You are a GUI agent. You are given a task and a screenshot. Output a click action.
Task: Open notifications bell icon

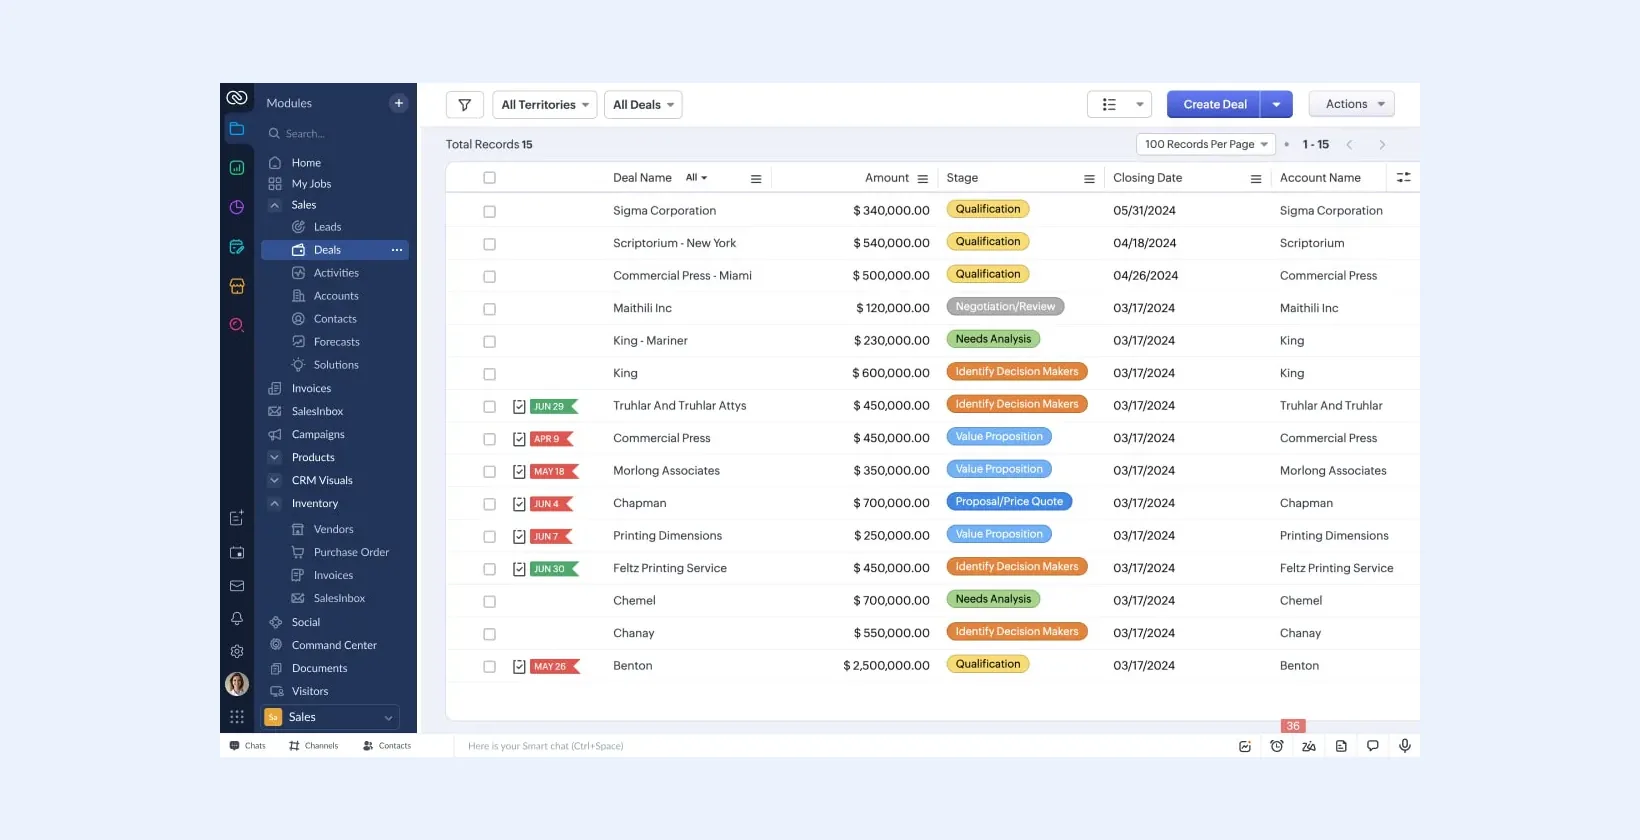(237, 619)
